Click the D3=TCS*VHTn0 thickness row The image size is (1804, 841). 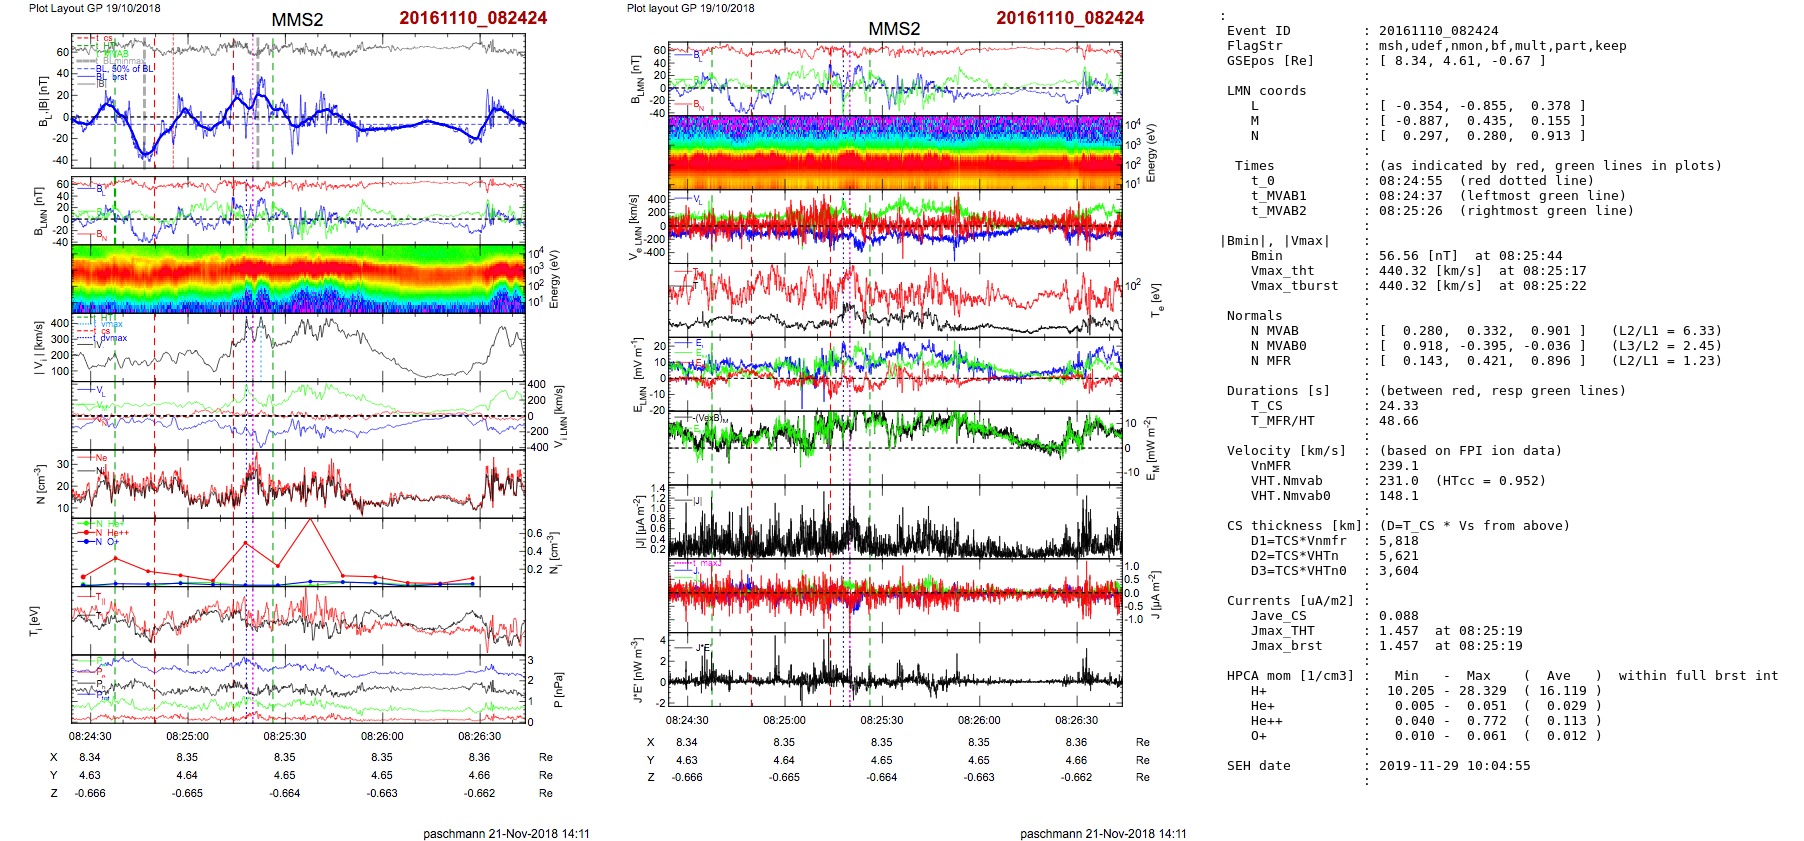click(x=1298, y=571)
